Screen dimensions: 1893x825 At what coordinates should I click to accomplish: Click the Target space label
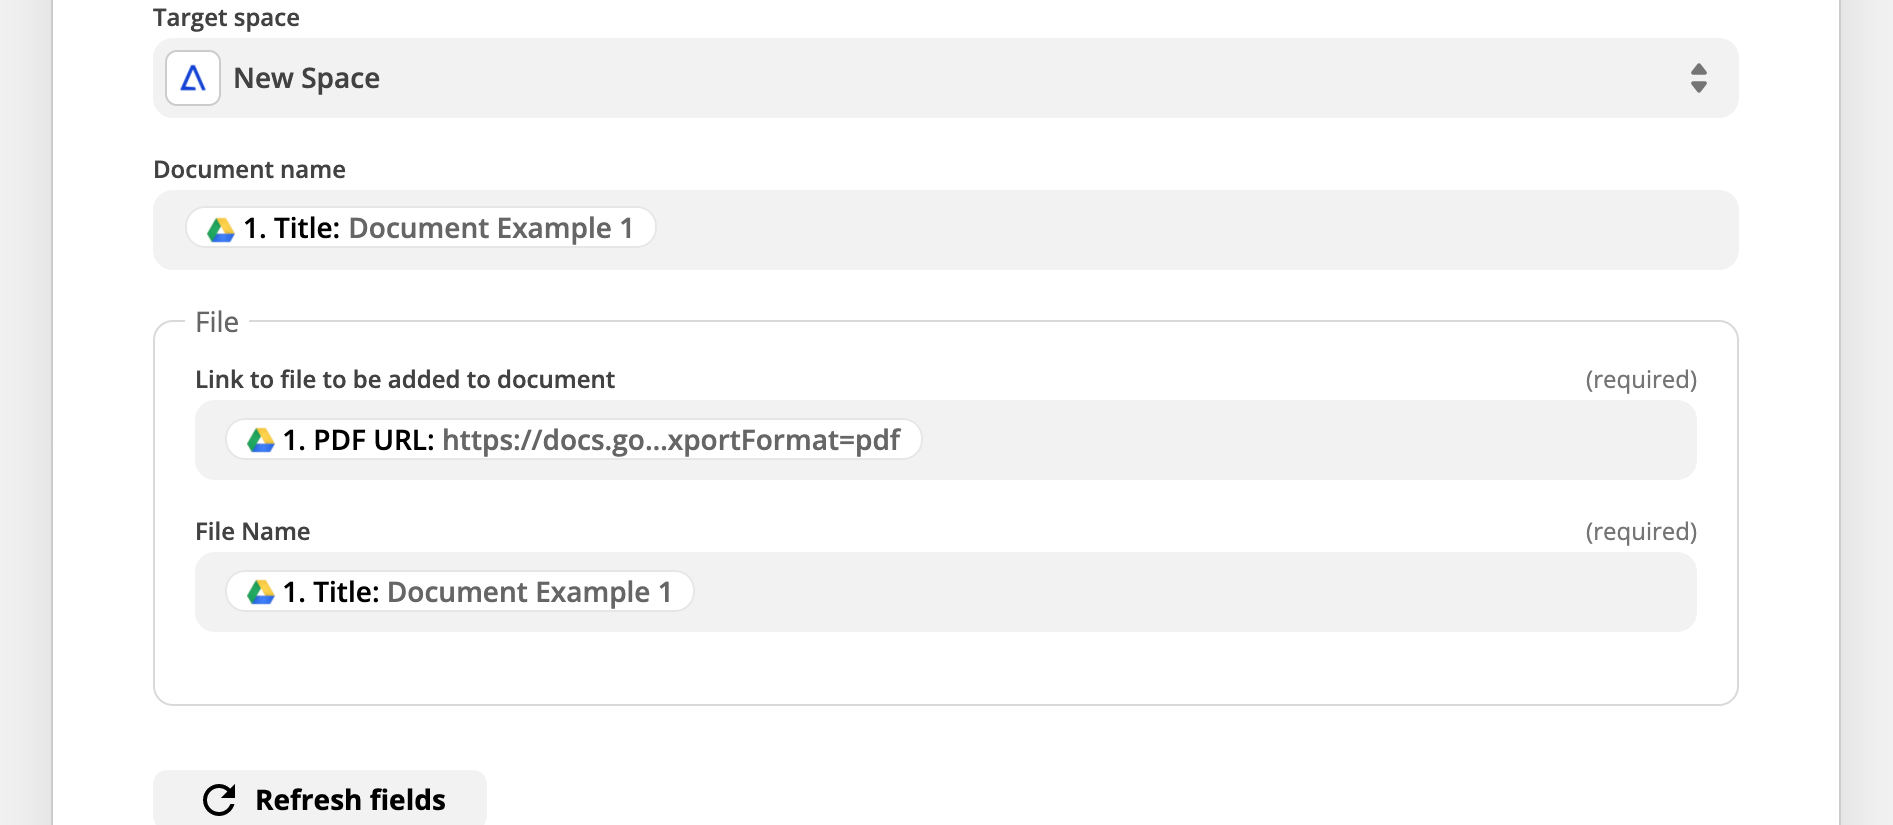(x=227, y=17)
